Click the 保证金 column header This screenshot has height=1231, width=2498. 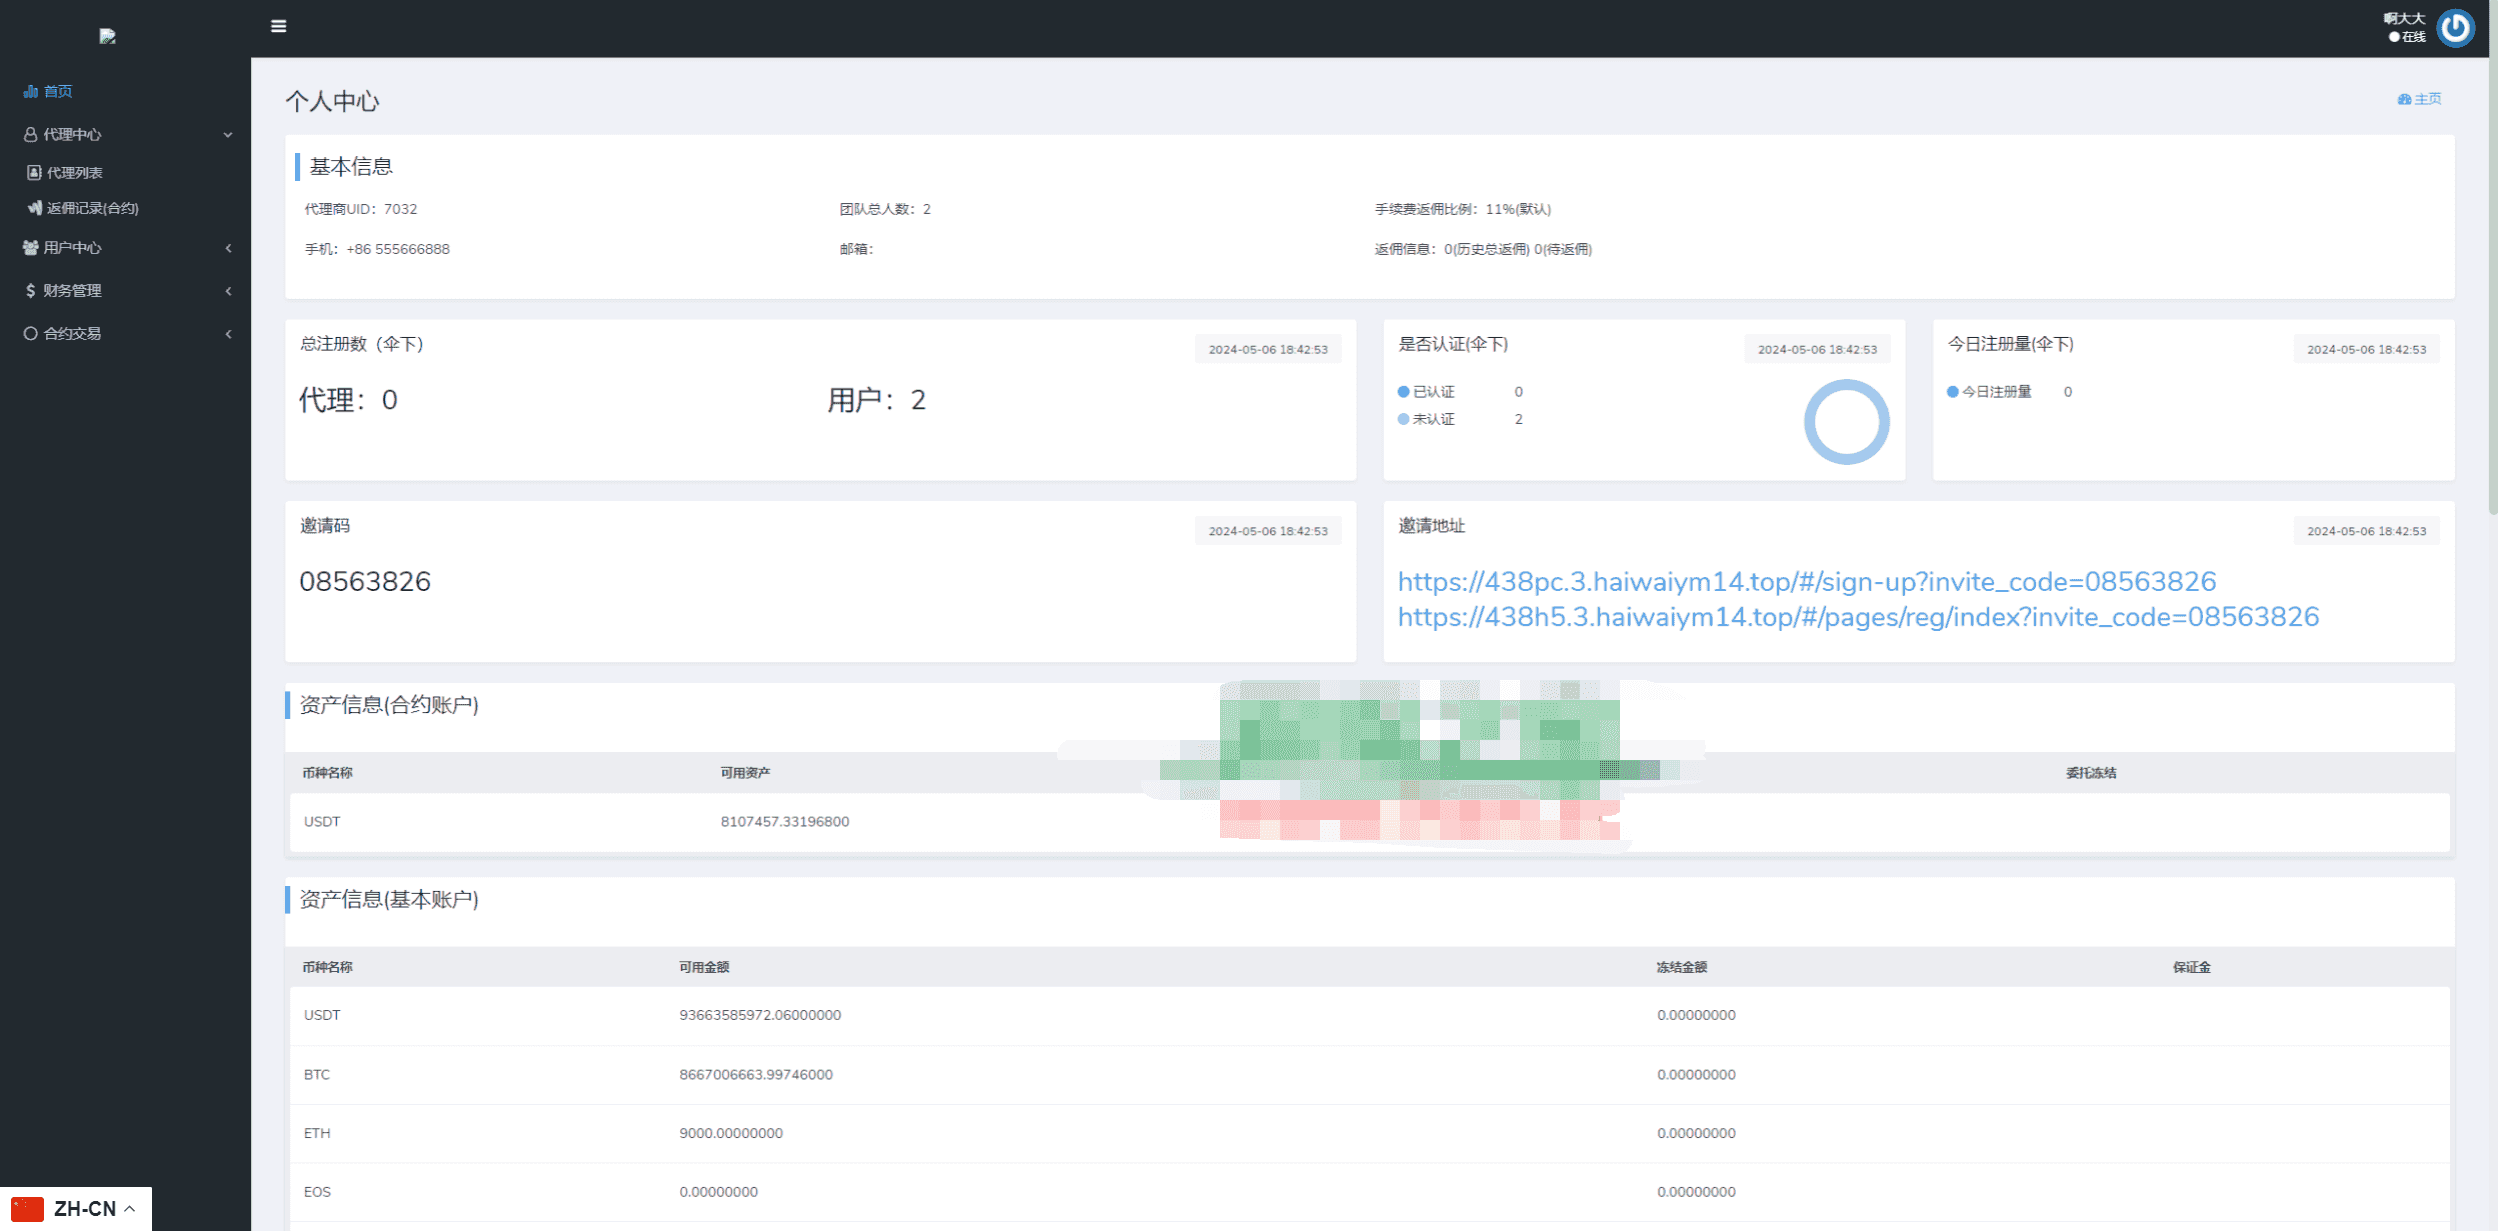click(x=2191, y=967)
